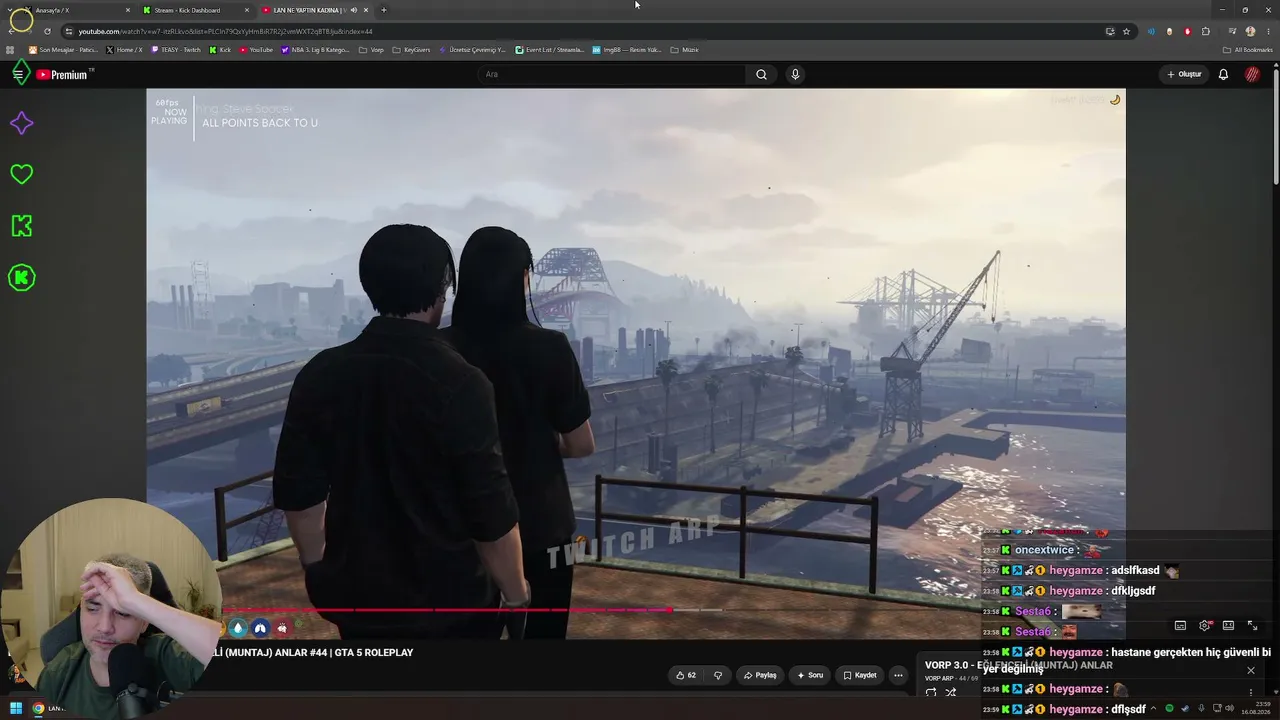
Task: Open the TEASY - Twitch bookmark
Action: tap(176, 50)
